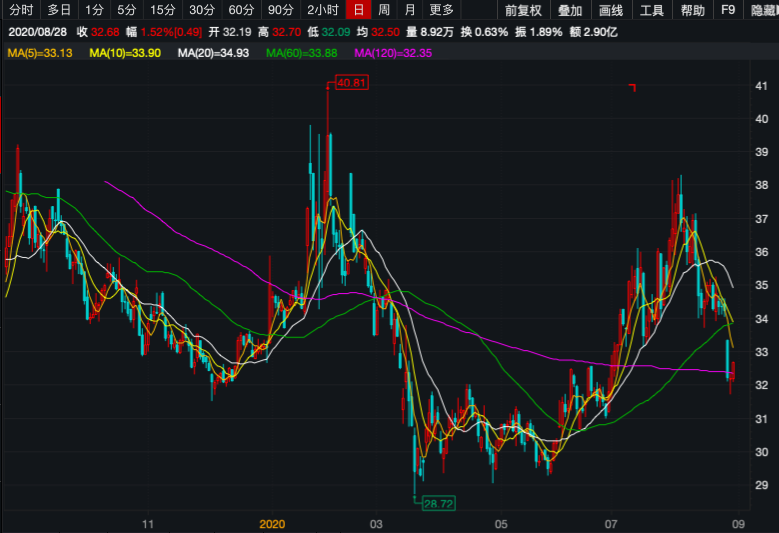Click the 叠加 overlay button
This screenshot has height=533, width=779.
coord(570,10)
